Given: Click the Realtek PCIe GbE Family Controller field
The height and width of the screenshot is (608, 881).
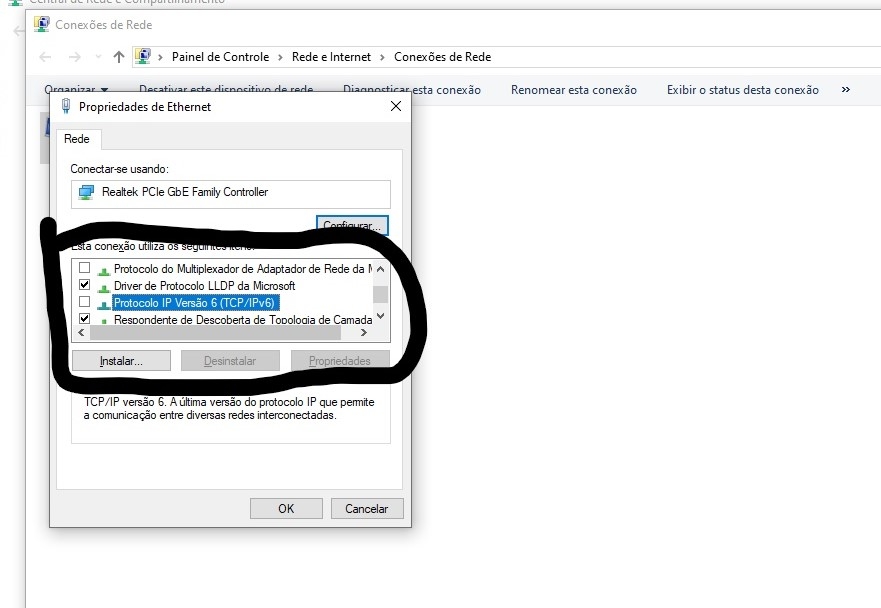Looking at the screenshot, I should pyautogui.click(x=231, y=194).
